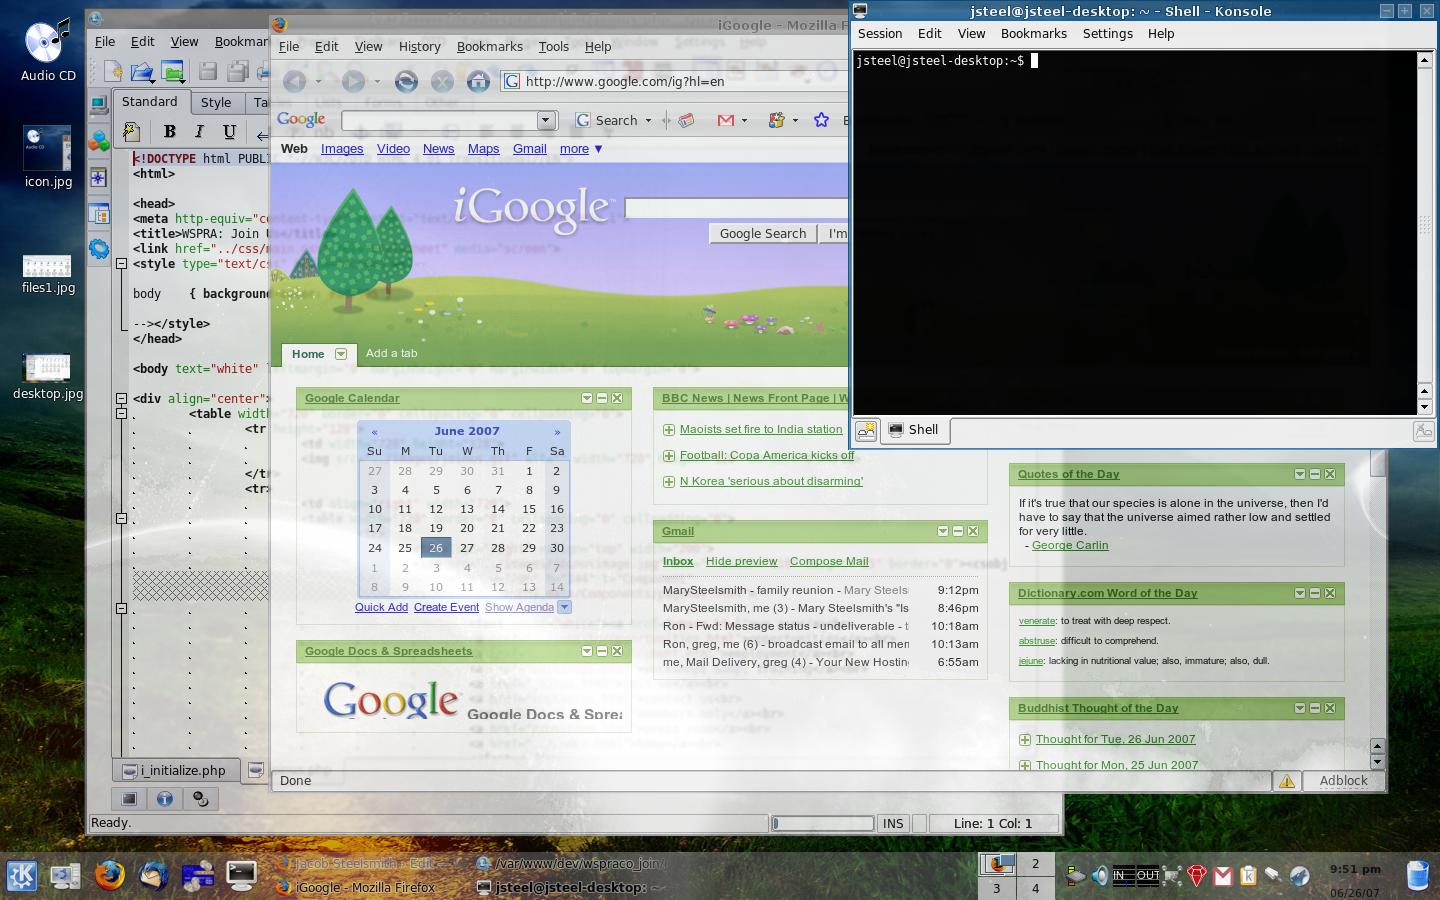Viewport: 1440px width, 900px height.
Task: Go to Firefox Home page icon
Action: click(478, 81)
